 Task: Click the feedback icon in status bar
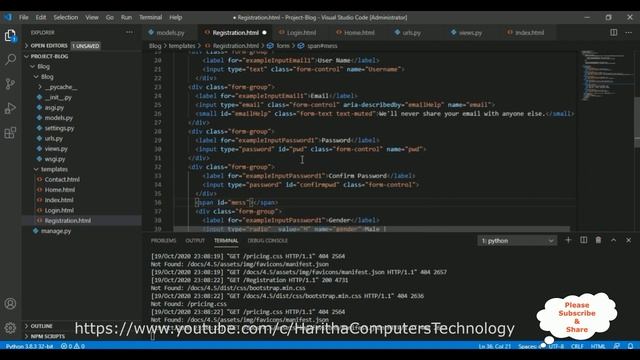coord(617,346)
